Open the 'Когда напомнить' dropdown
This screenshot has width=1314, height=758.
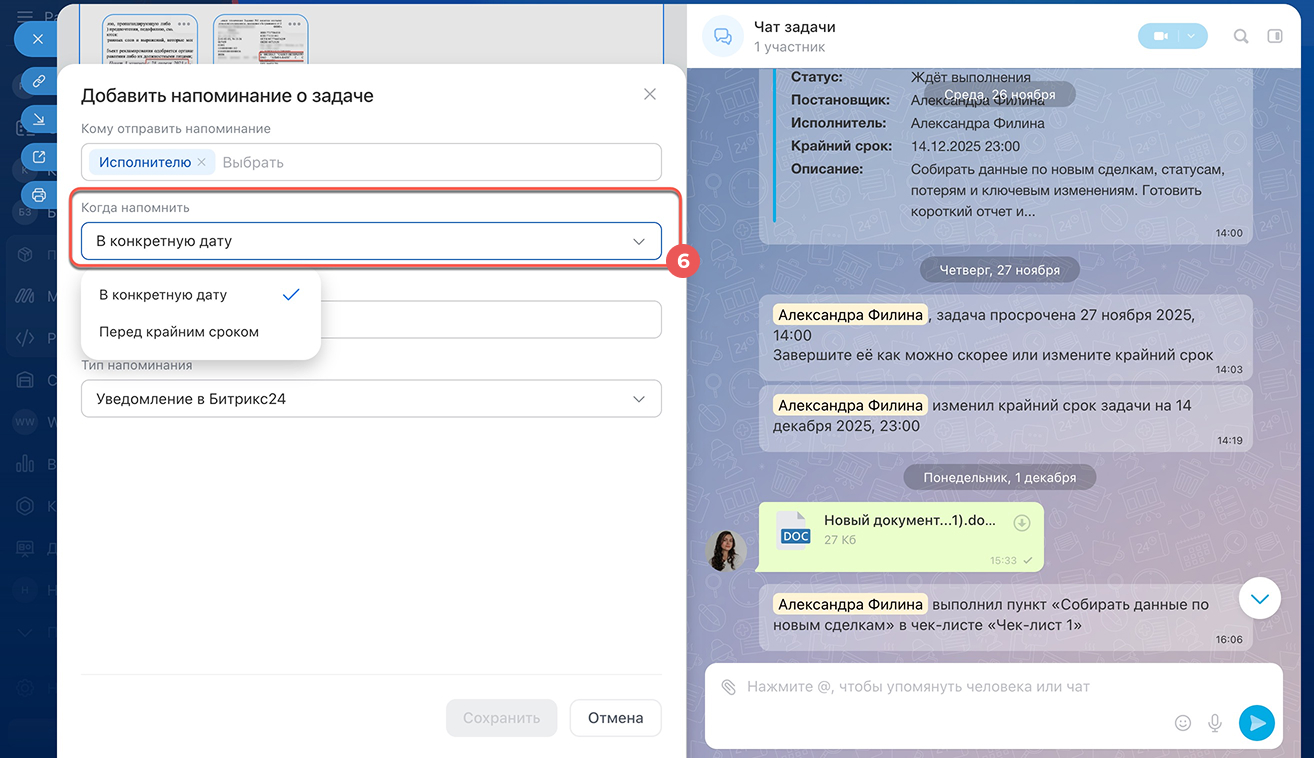(x=371, y=241)
